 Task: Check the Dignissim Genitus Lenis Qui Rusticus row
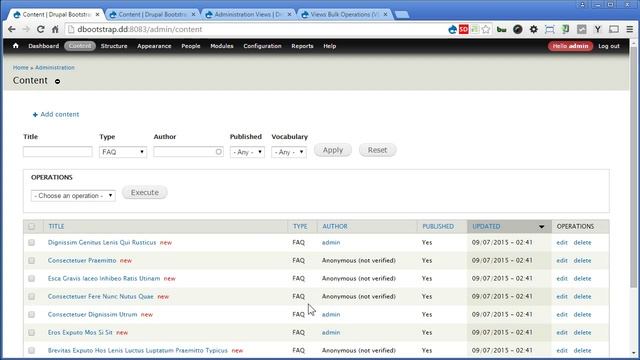(x=31, y=242)
